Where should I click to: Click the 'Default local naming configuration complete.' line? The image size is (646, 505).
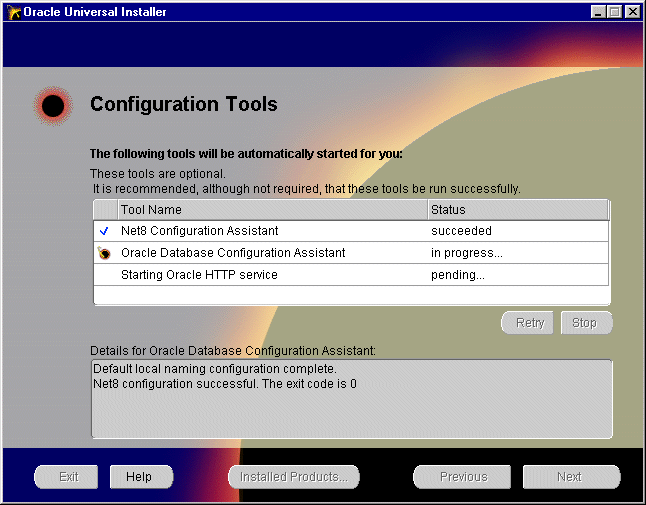point(215,369)
